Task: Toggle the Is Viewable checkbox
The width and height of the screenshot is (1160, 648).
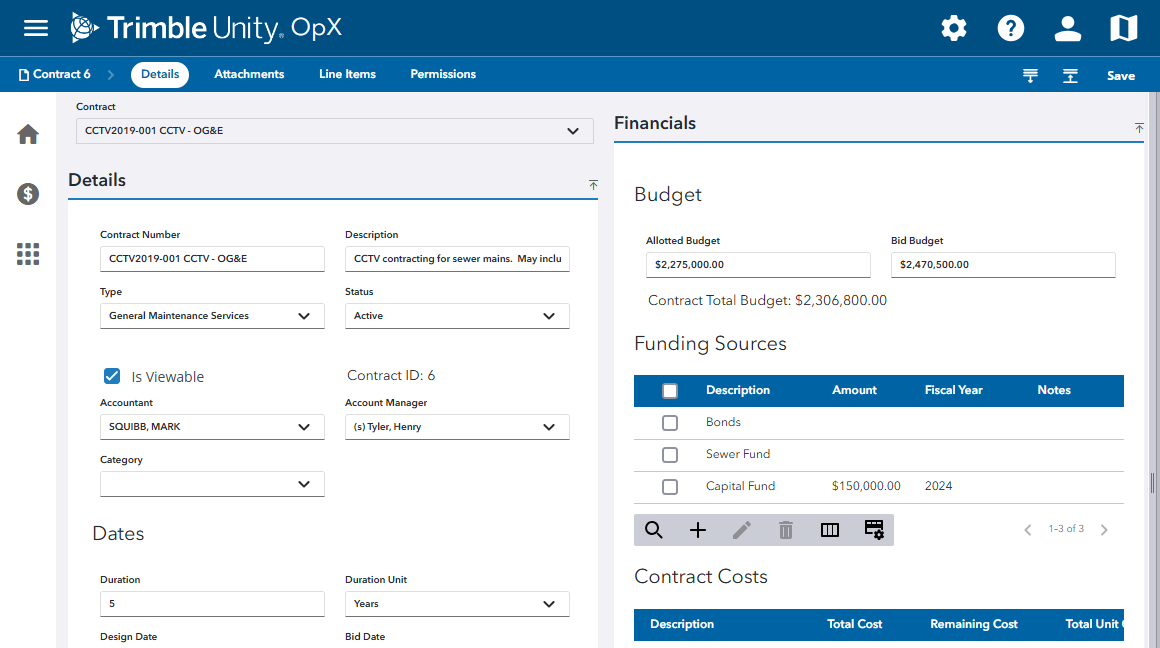Action: pos(112,376)
